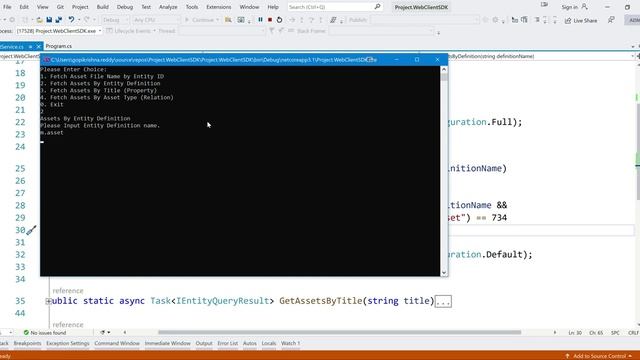This screenshot has height=360, width=640.
Task: Click the pen icon beside line 30
Action: (31, 230)
